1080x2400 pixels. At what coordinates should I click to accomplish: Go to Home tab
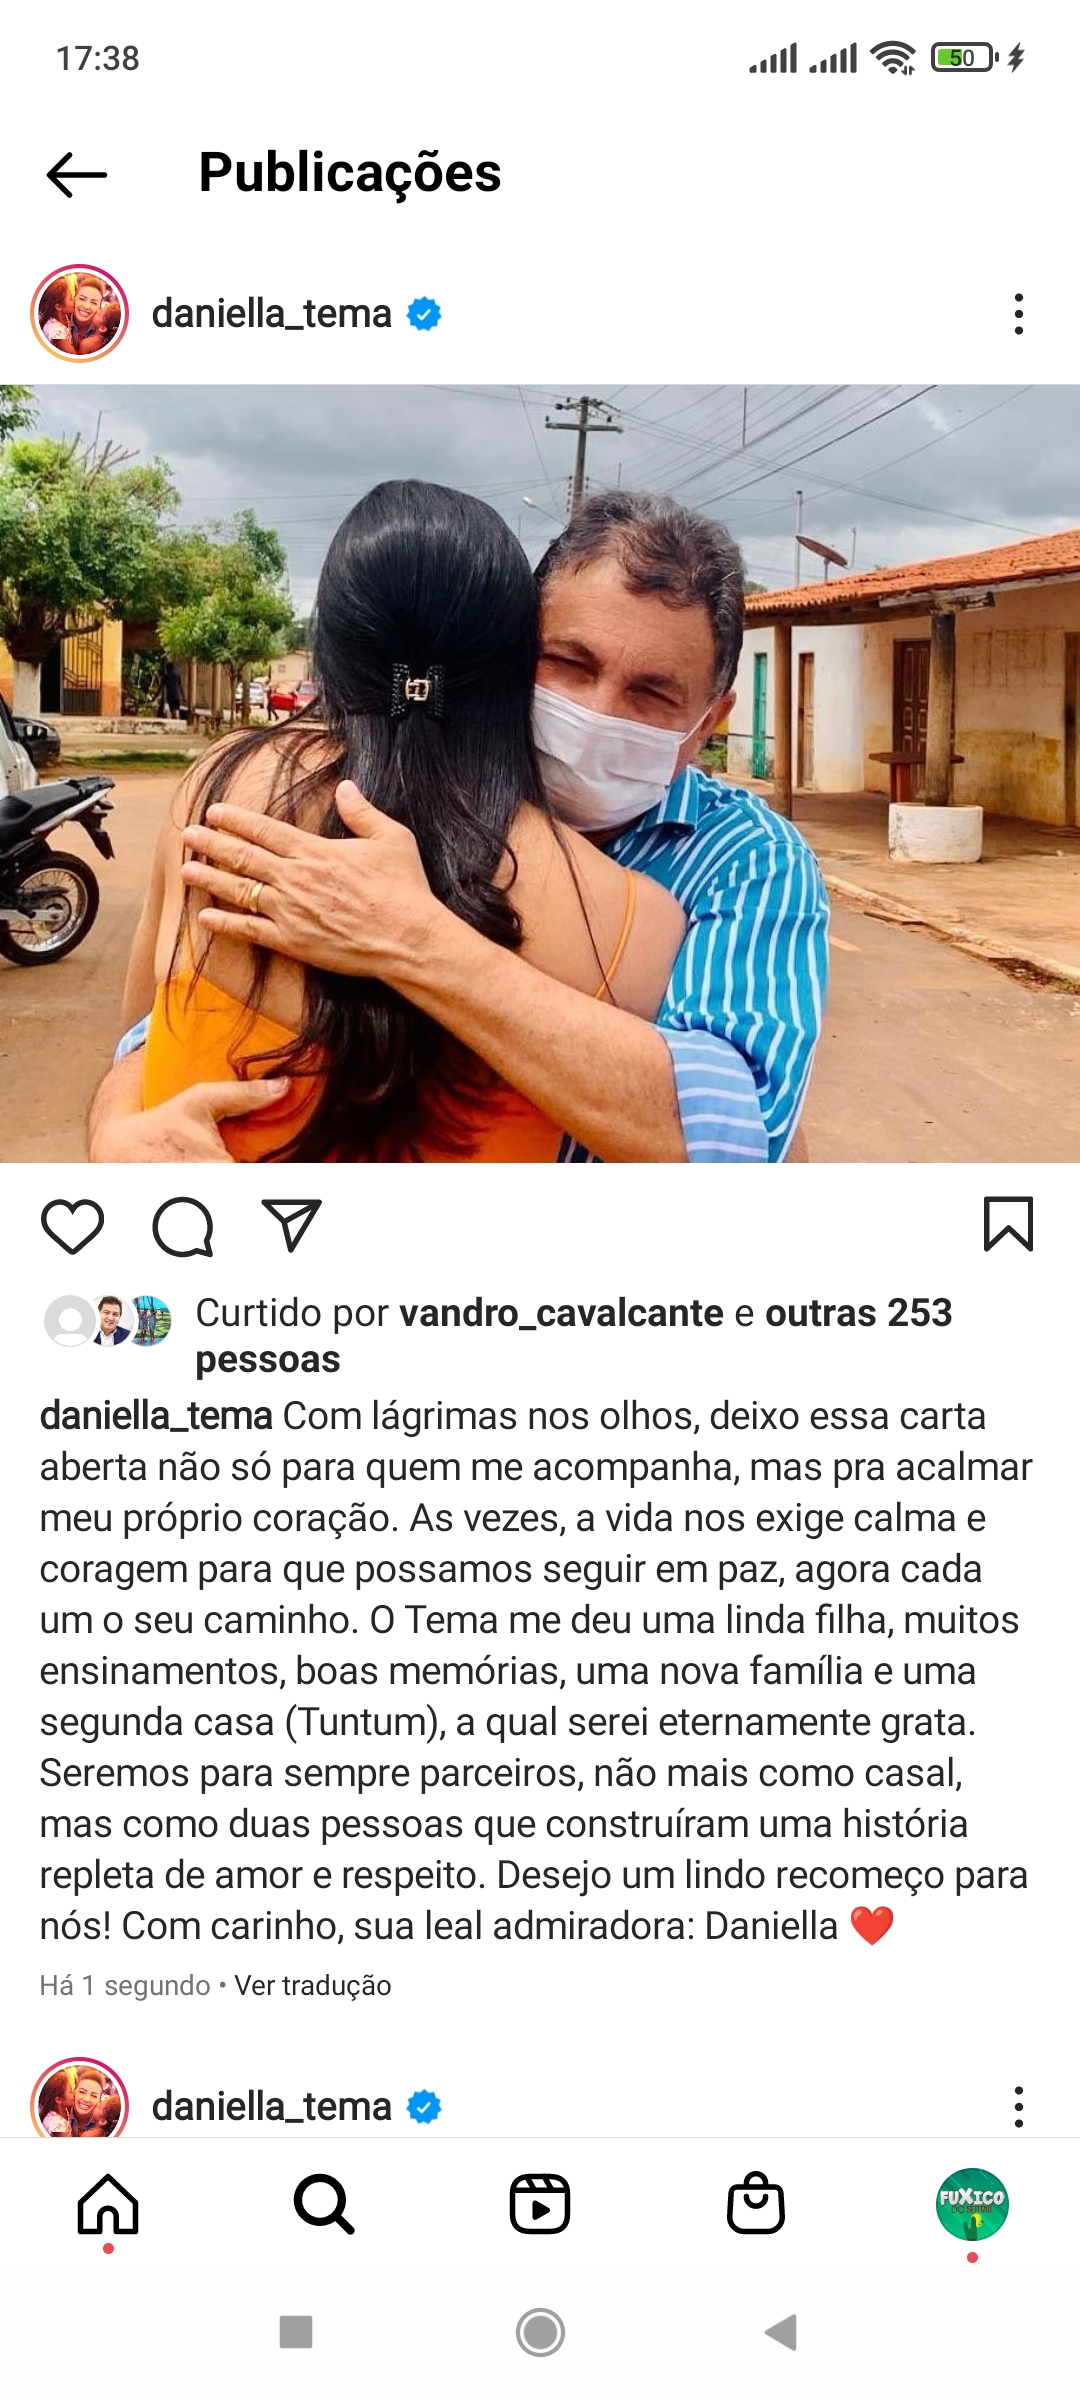click(108, 2204)
